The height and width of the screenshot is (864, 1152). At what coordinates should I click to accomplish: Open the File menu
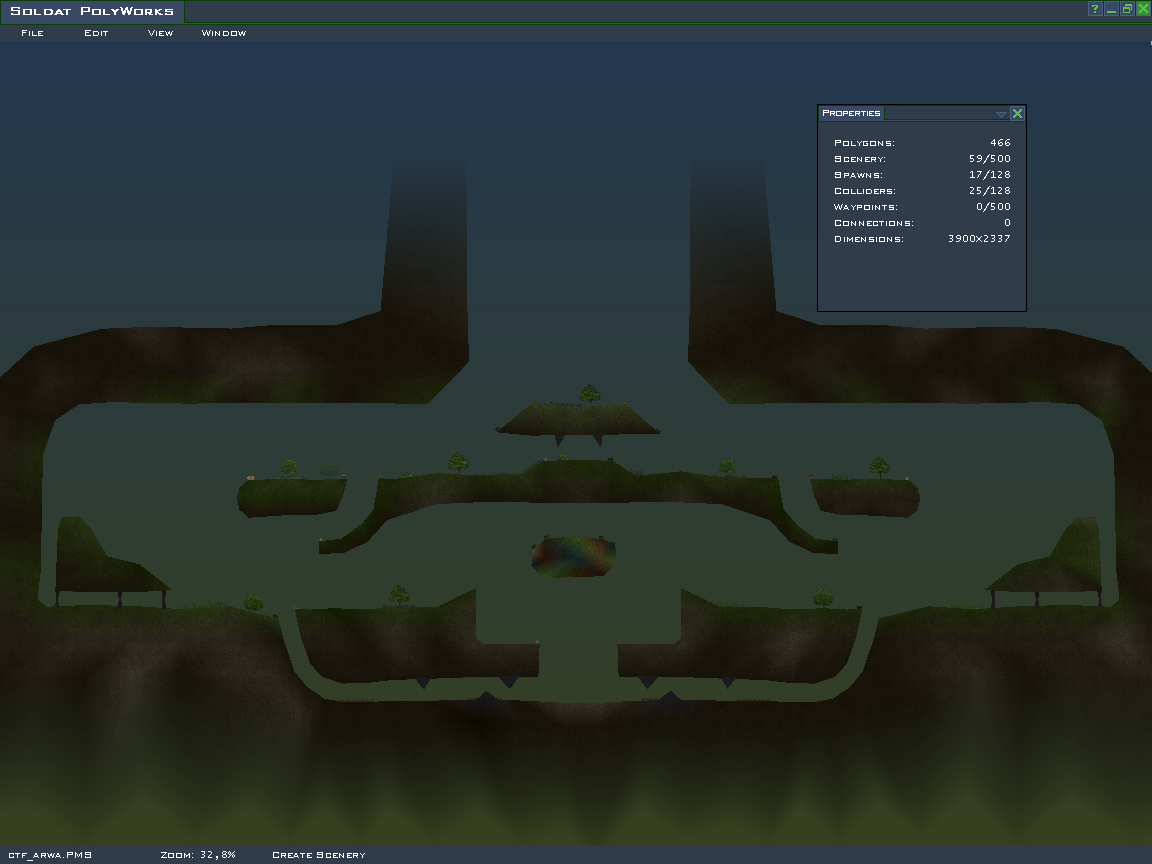coord(32,33)
